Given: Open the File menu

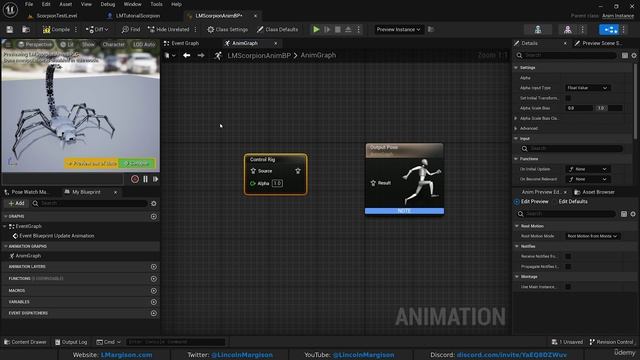Looking at the screenshot, I should [29, 4].
